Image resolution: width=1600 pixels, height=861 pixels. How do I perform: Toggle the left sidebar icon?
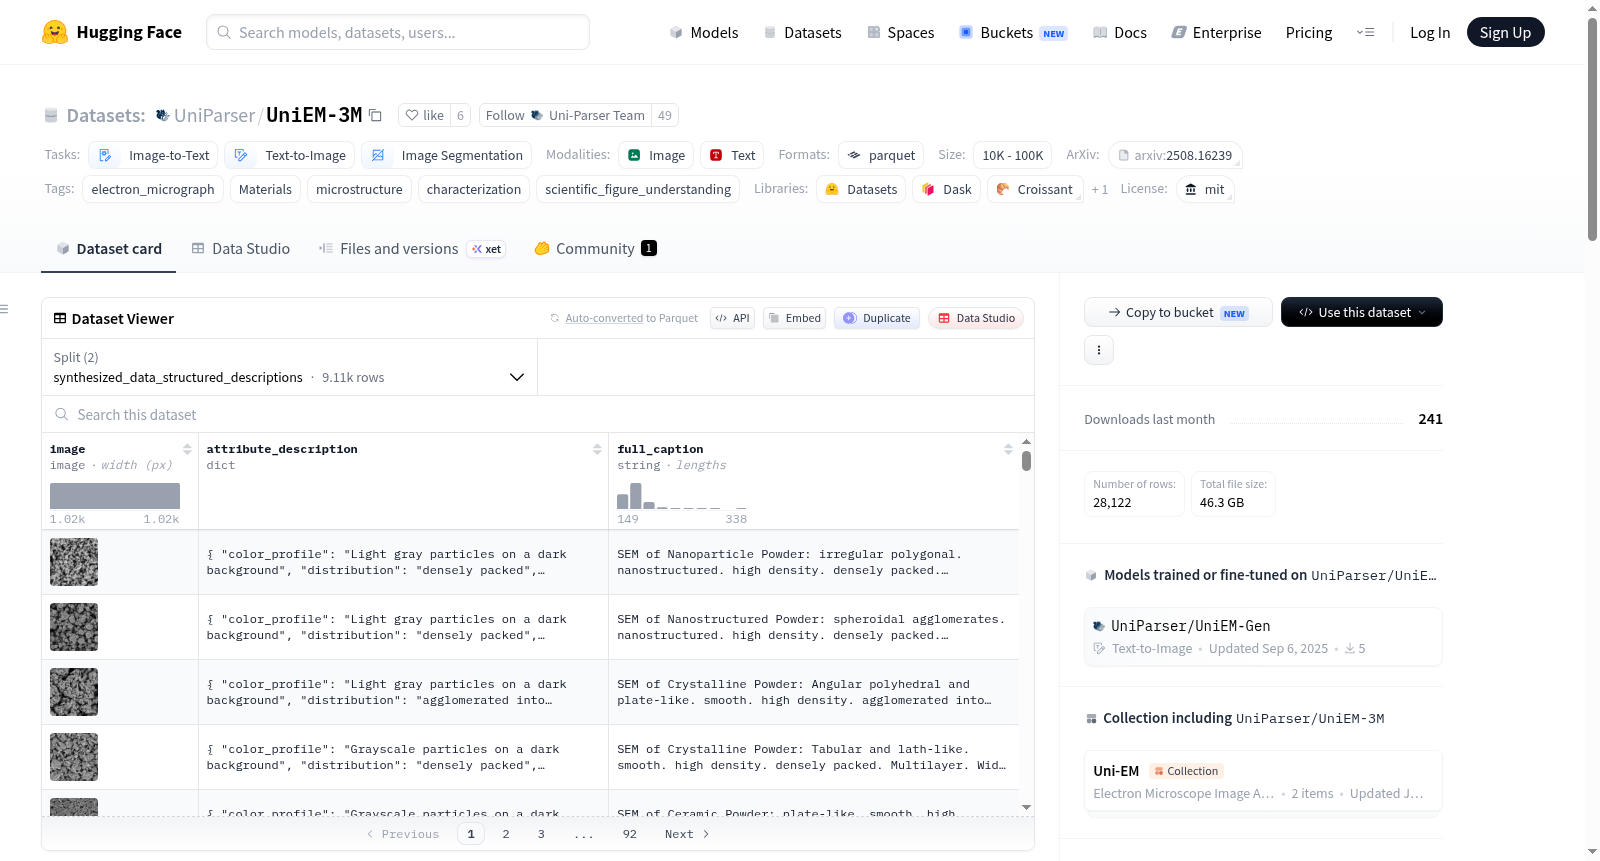click(4, 309)
